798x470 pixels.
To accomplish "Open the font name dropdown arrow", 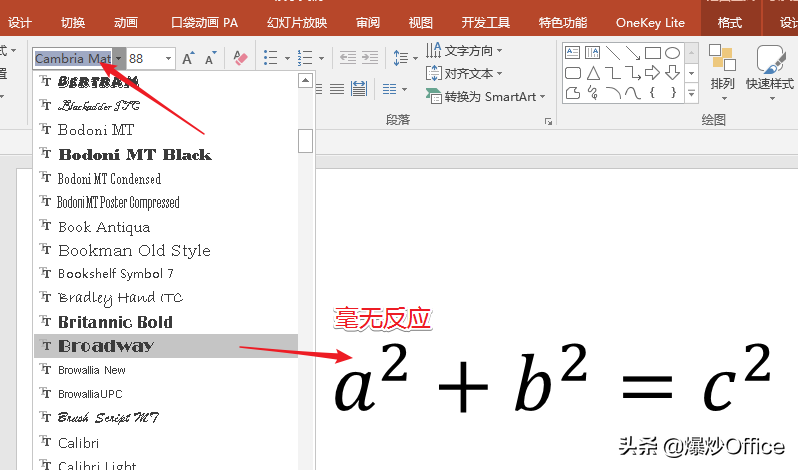I will pyautogui.click(x=119, y=58).
